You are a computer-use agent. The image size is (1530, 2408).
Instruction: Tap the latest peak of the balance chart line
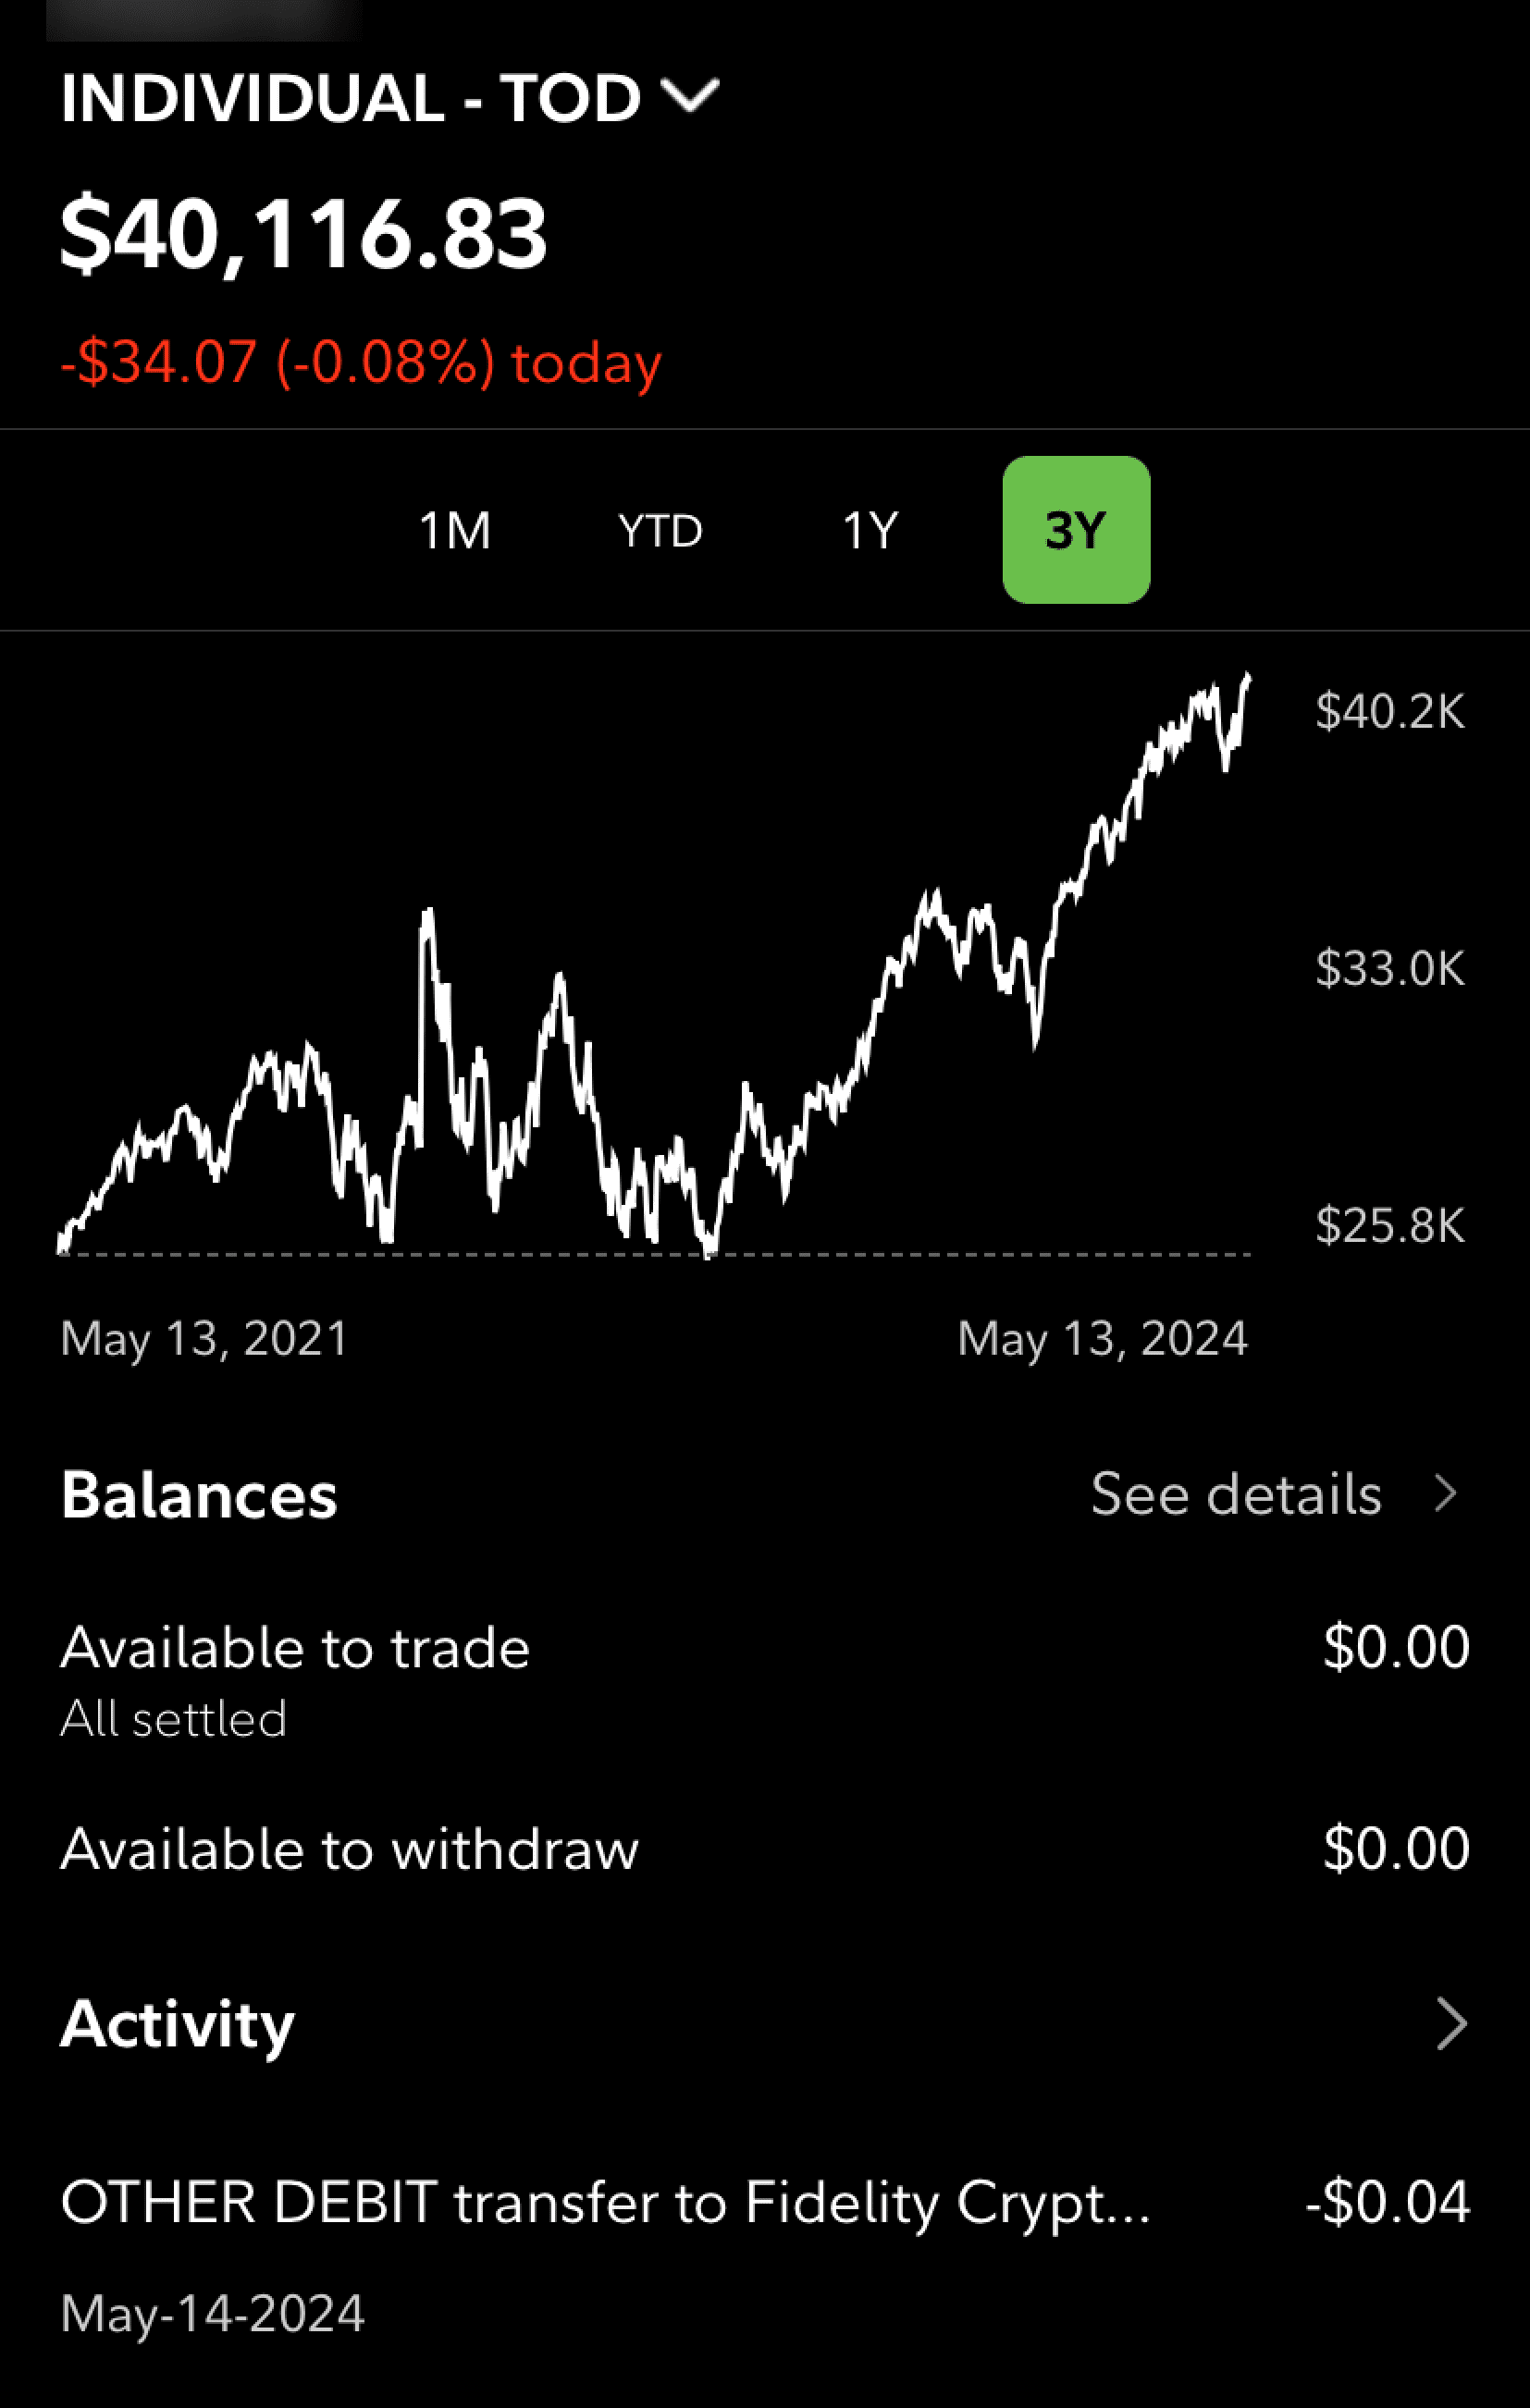[1247, 680]
